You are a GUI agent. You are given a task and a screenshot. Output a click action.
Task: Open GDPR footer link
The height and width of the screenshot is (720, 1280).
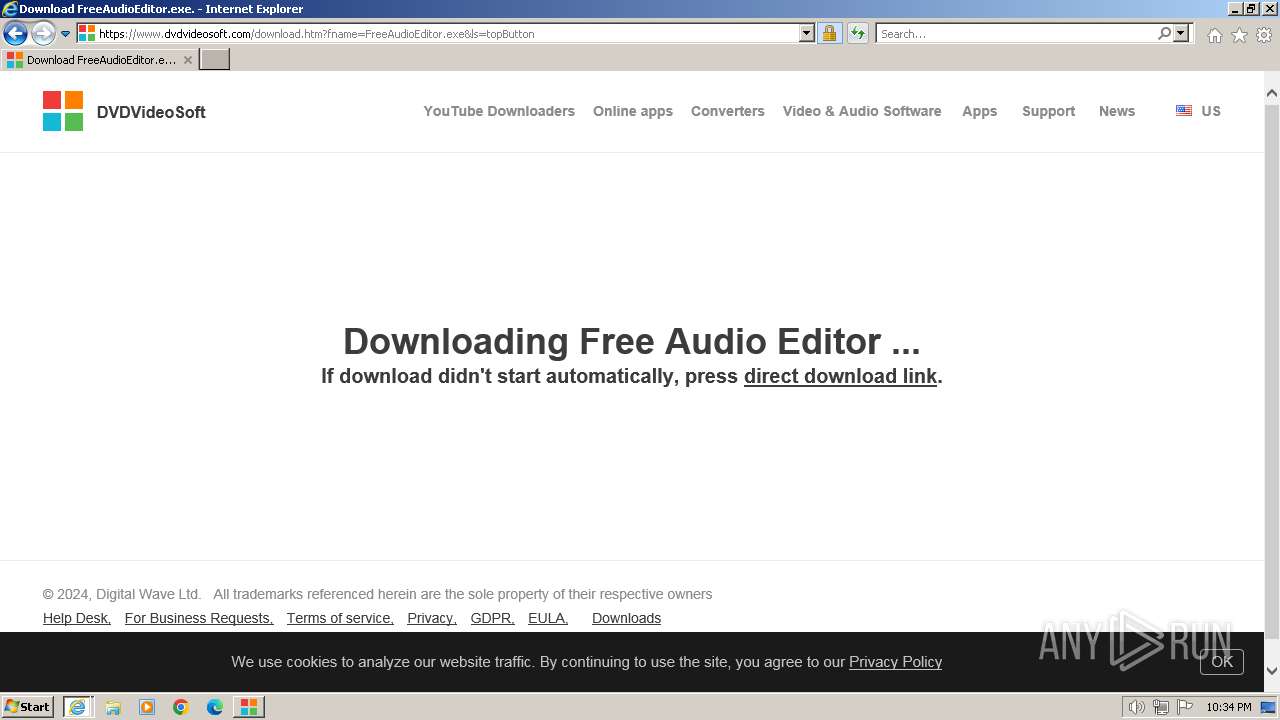(493, 618)
